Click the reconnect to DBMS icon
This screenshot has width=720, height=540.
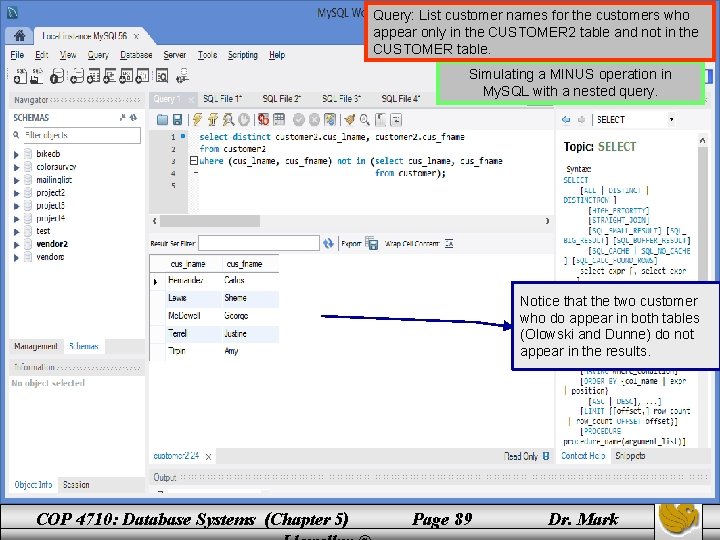click(x=182, y=76)
